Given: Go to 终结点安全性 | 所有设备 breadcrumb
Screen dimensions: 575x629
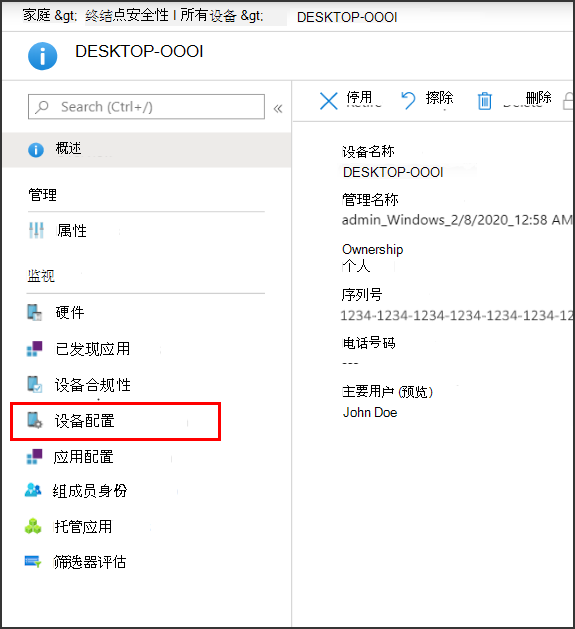Looking at the screenshot, I should click(x=161, y=15).
